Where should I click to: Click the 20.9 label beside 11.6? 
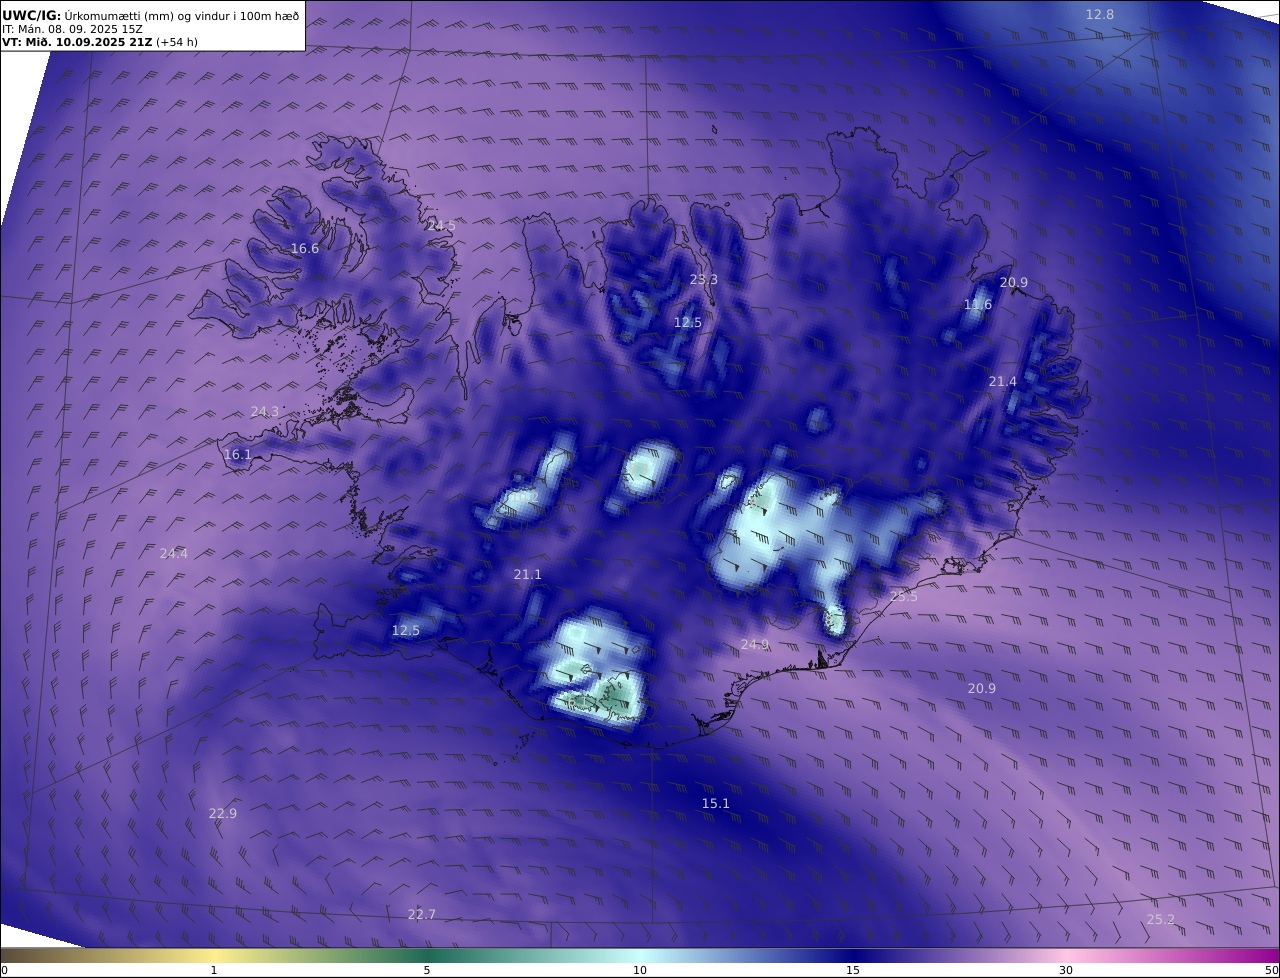coord(1014,282)
